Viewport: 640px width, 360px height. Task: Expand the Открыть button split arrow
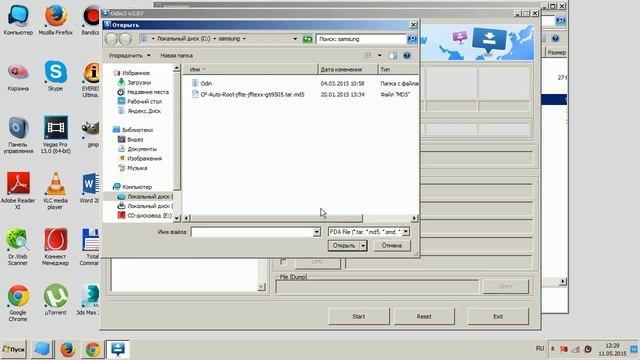363,245
